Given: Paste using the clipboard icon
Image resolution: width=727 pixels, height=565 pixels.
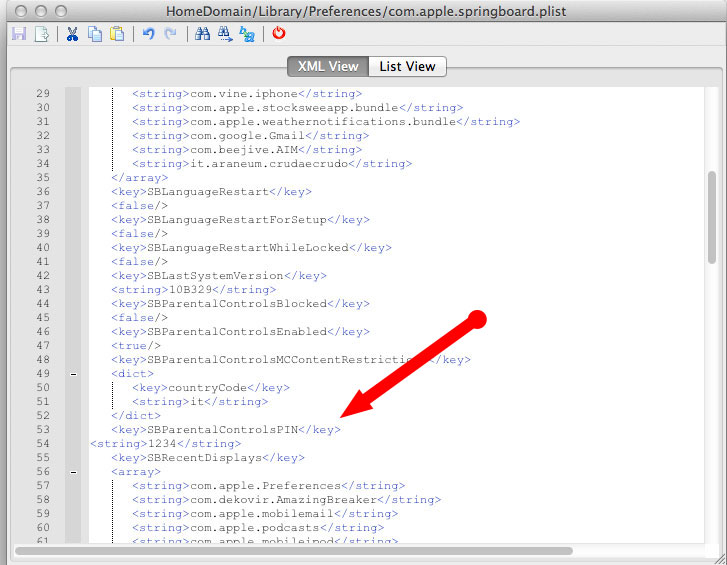Looking at the screenshot, I should (117, 34).
